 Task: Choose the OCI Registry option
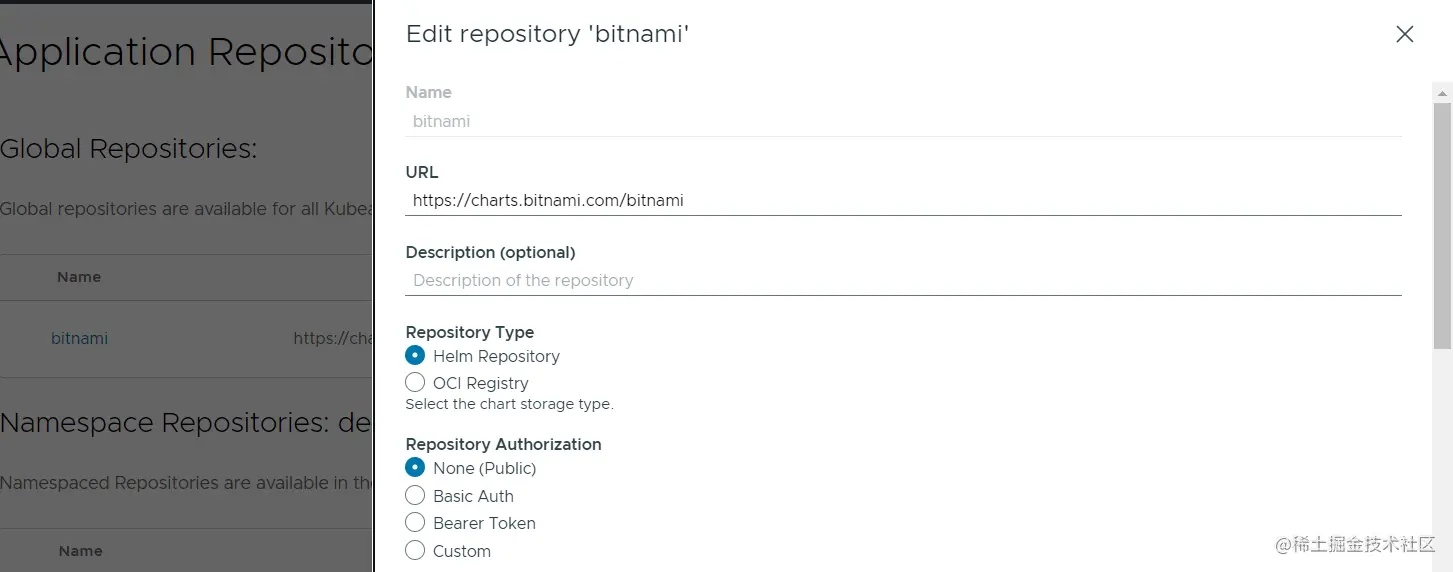point(415,382)
